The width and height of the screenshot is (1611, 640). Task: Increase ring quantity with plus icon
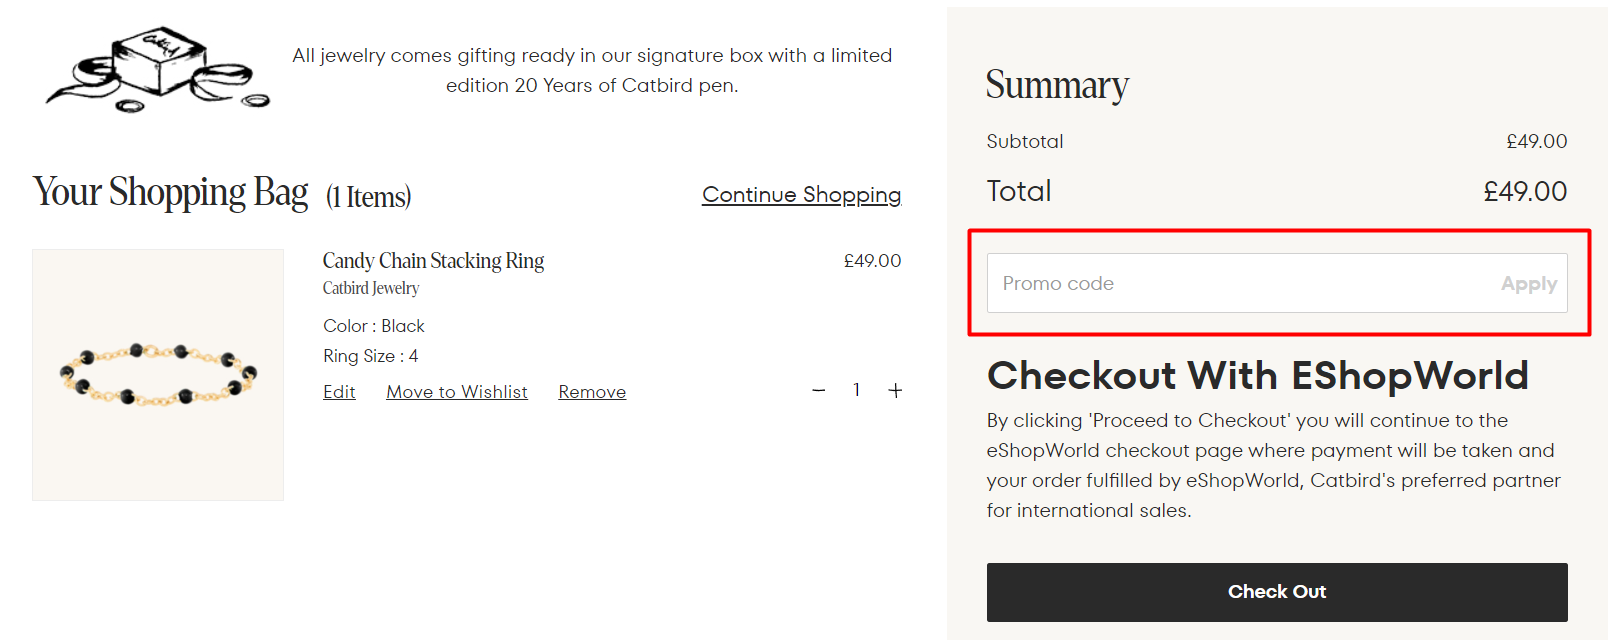(895, 390)
